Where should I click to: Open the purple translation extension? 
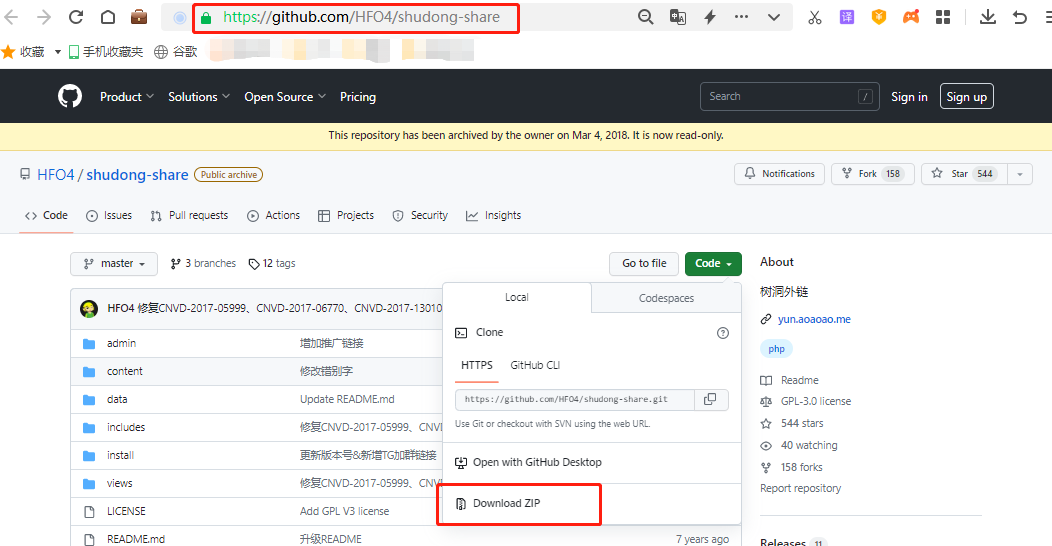point(847,17)
